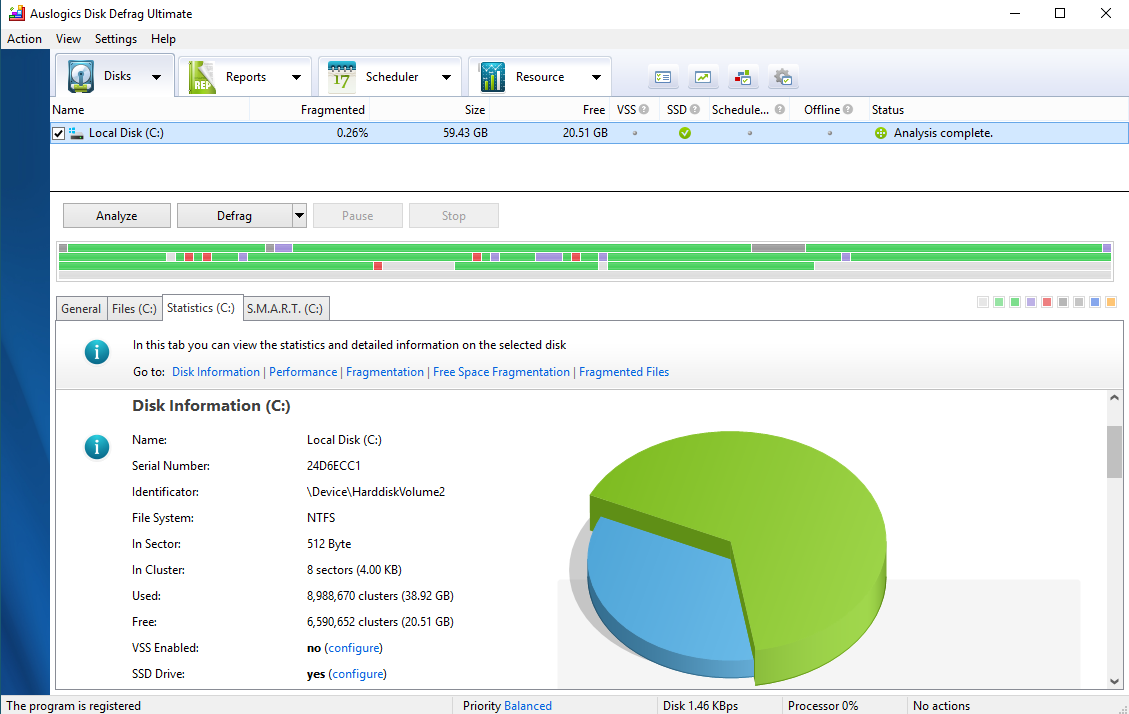This screenshot has height=714, width=1129.
Task: Click the vertical scrollbar thumb in statistics panel
Action: pos(1115,451)
